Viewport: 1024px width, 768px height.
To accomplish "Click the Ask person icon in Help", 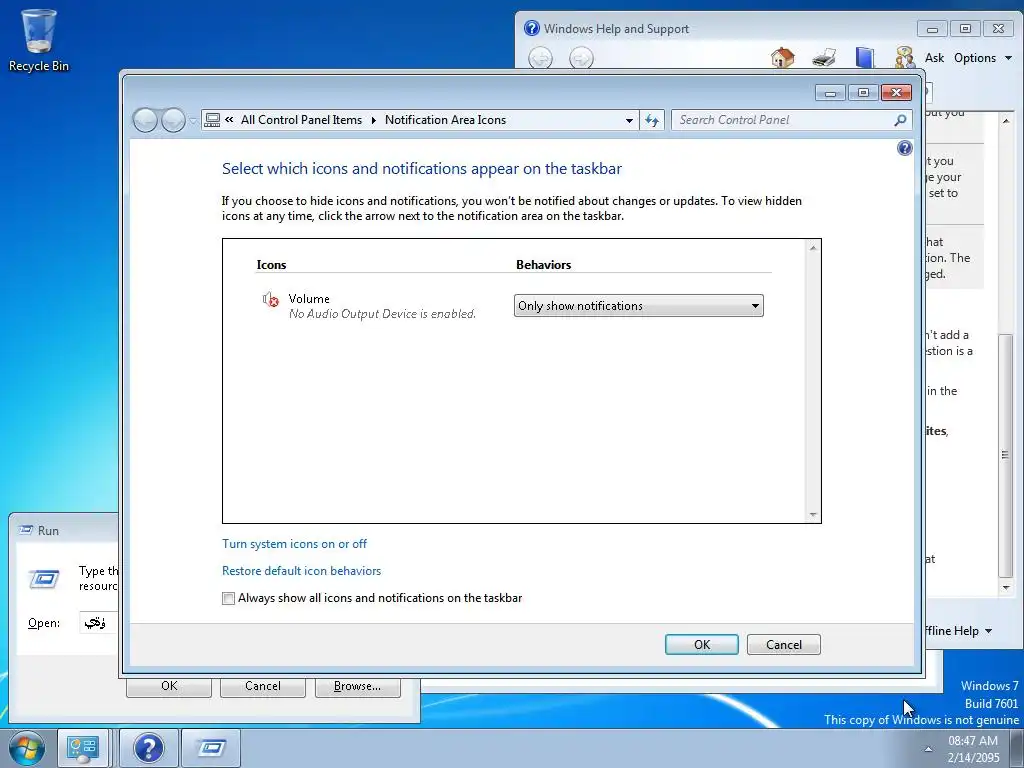I will pyautogui.click(x=904, y=58).
